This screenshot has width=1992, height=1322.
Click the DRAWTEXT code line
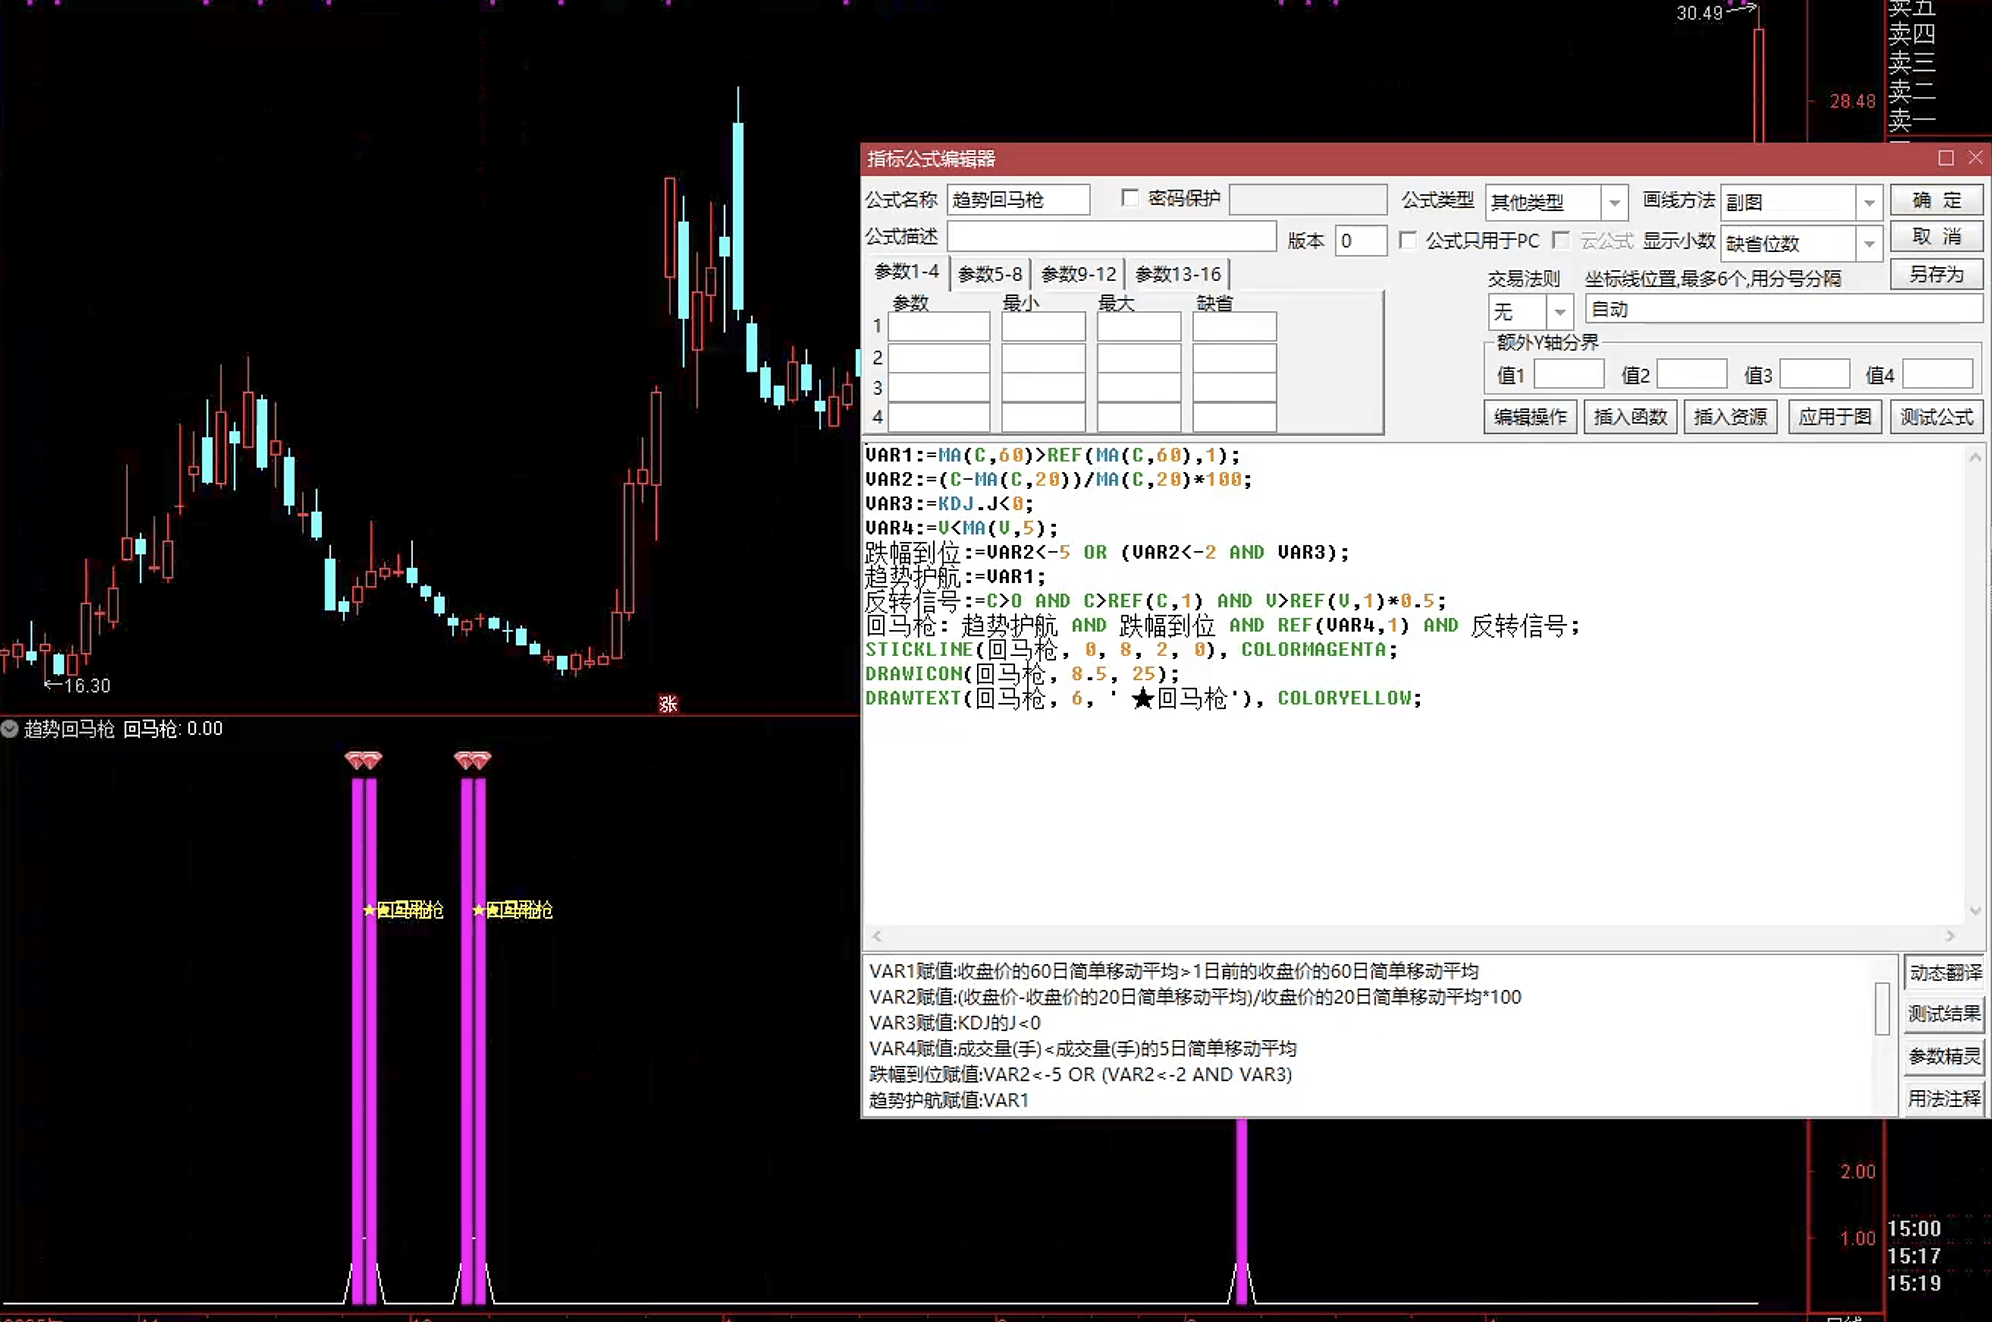point(1143,698)
